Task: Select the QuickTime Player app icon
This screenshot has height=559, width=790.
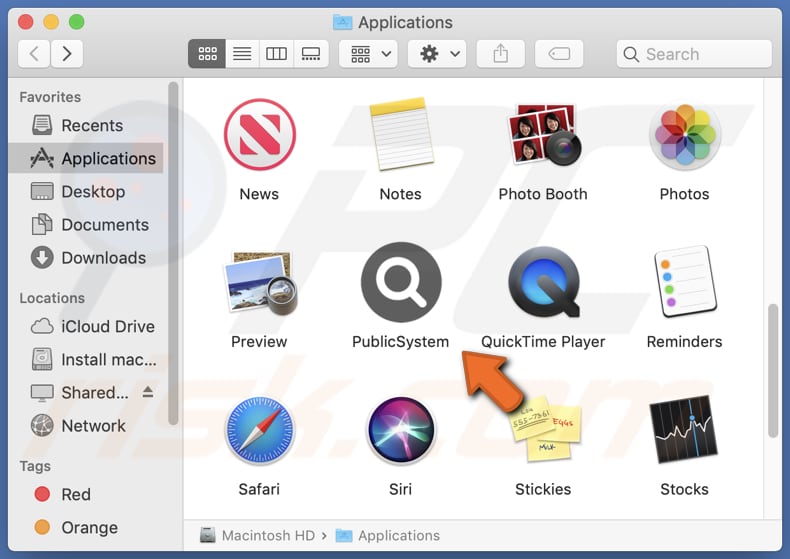Action: 543,283
